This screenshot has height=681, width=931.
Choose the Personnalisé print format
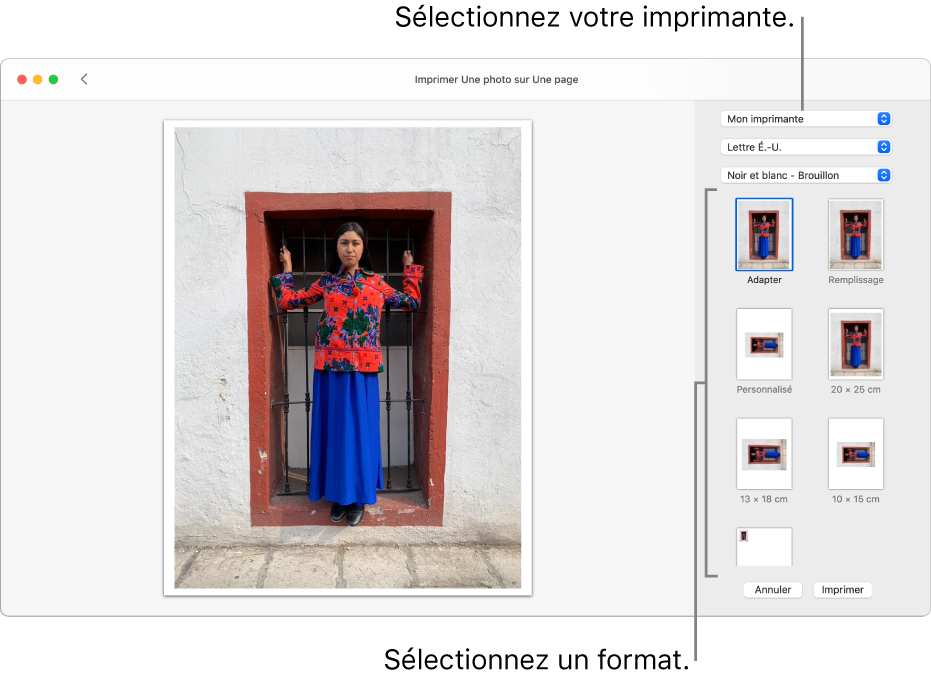(764, 345)
